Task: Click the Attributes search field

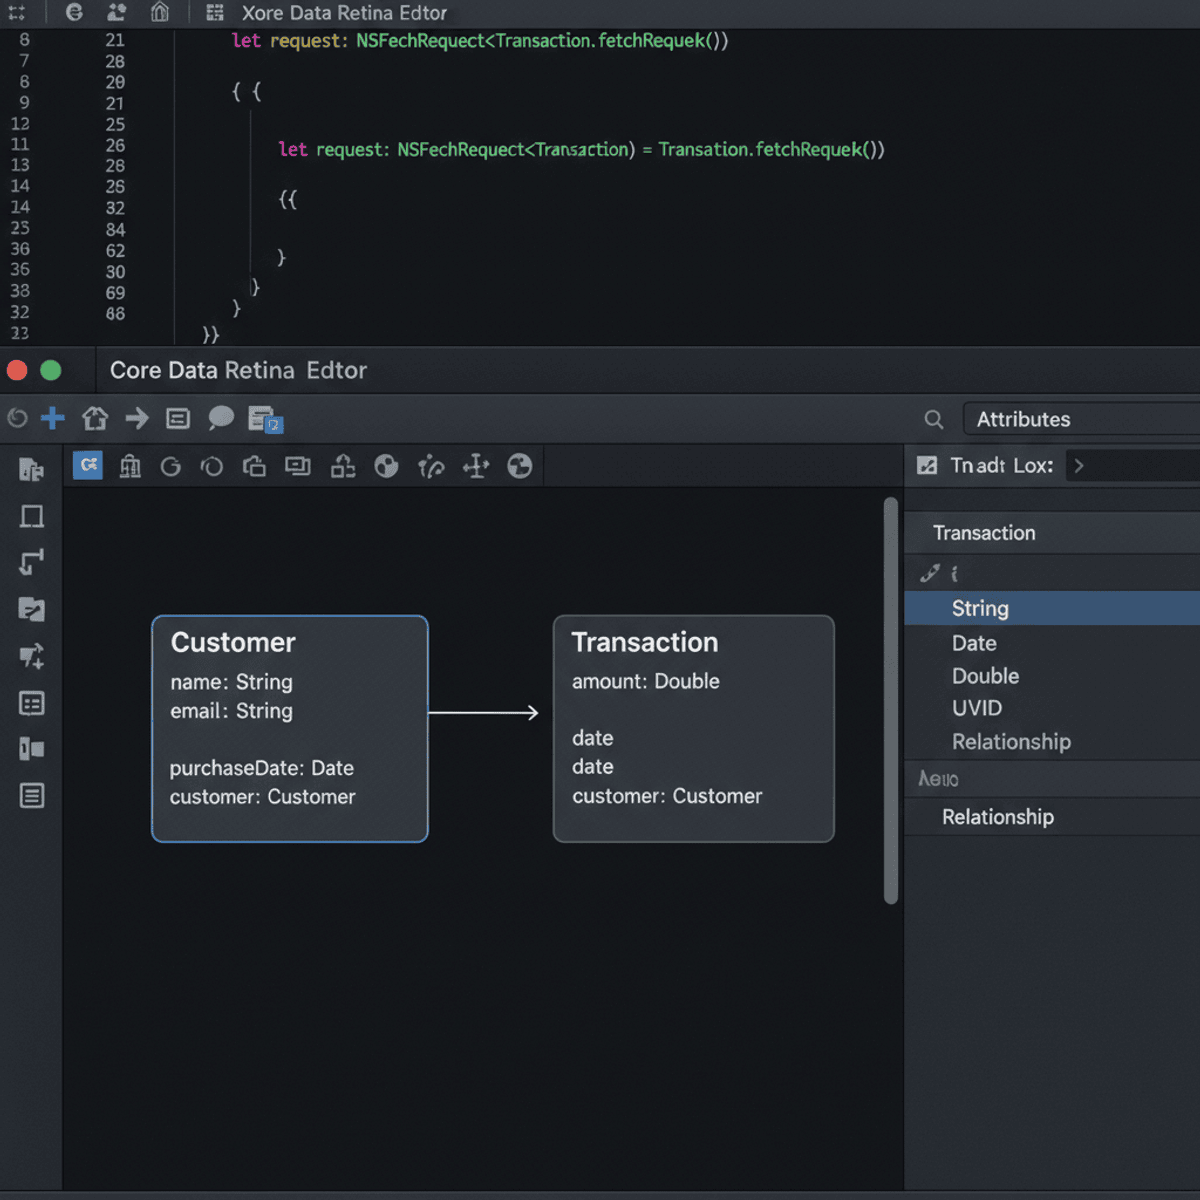Action: [1080, 419]
